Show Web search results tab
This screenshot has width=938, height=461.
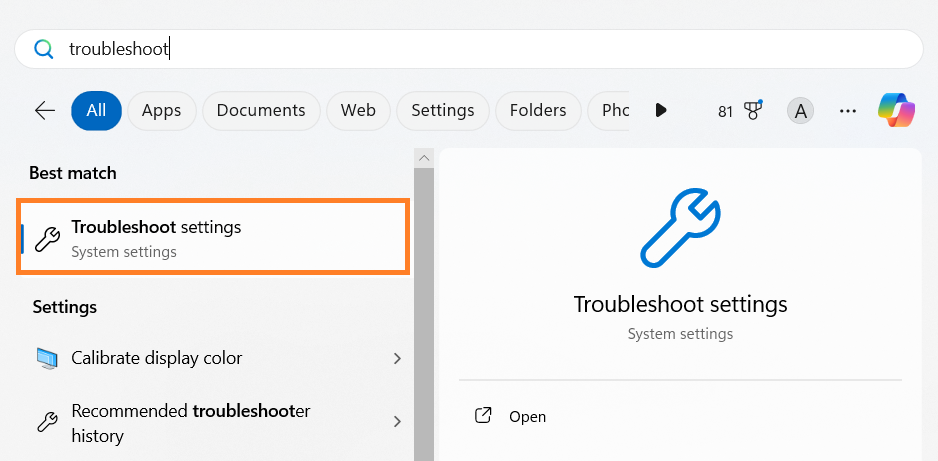[358, 110]
